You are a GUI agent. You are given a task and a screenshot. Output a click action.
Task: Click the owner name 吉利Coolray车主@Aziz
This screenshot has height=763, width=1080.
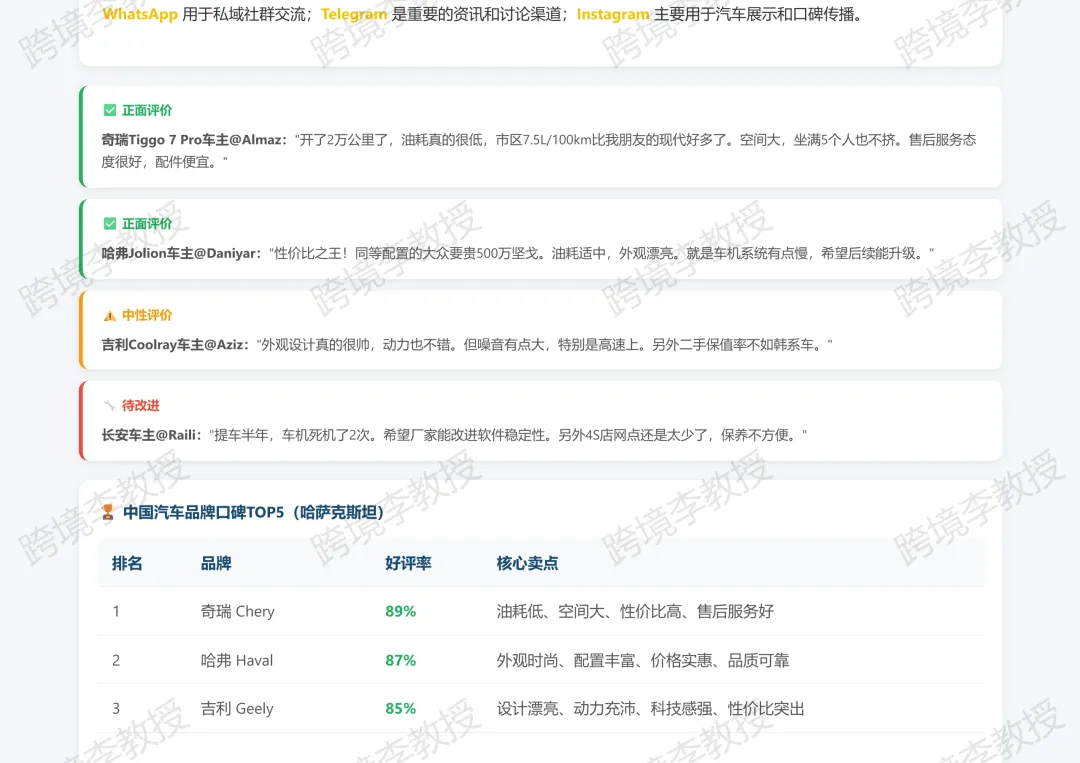pos(175,344)
